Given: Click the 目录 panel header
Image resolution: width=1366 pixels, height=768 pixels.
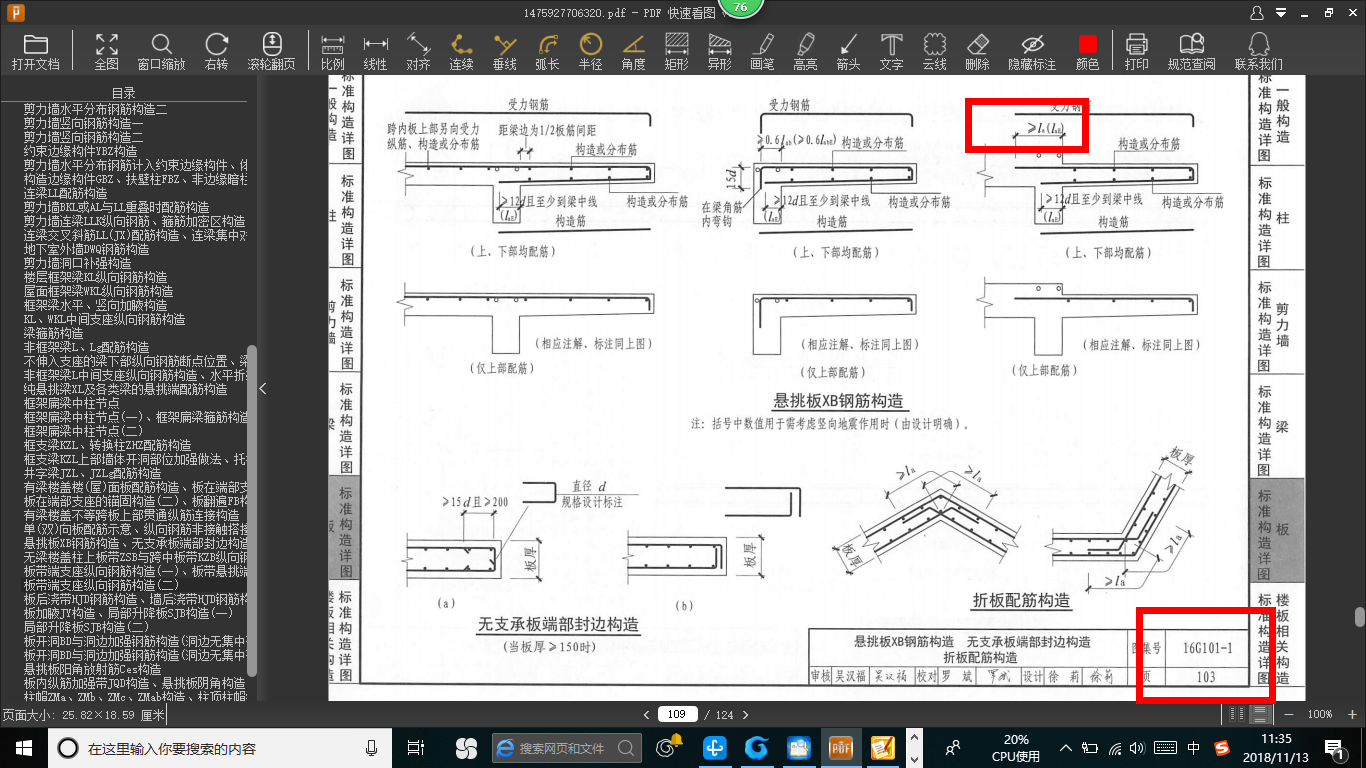Looking at the screenshot, I should [x=124, y=93].
